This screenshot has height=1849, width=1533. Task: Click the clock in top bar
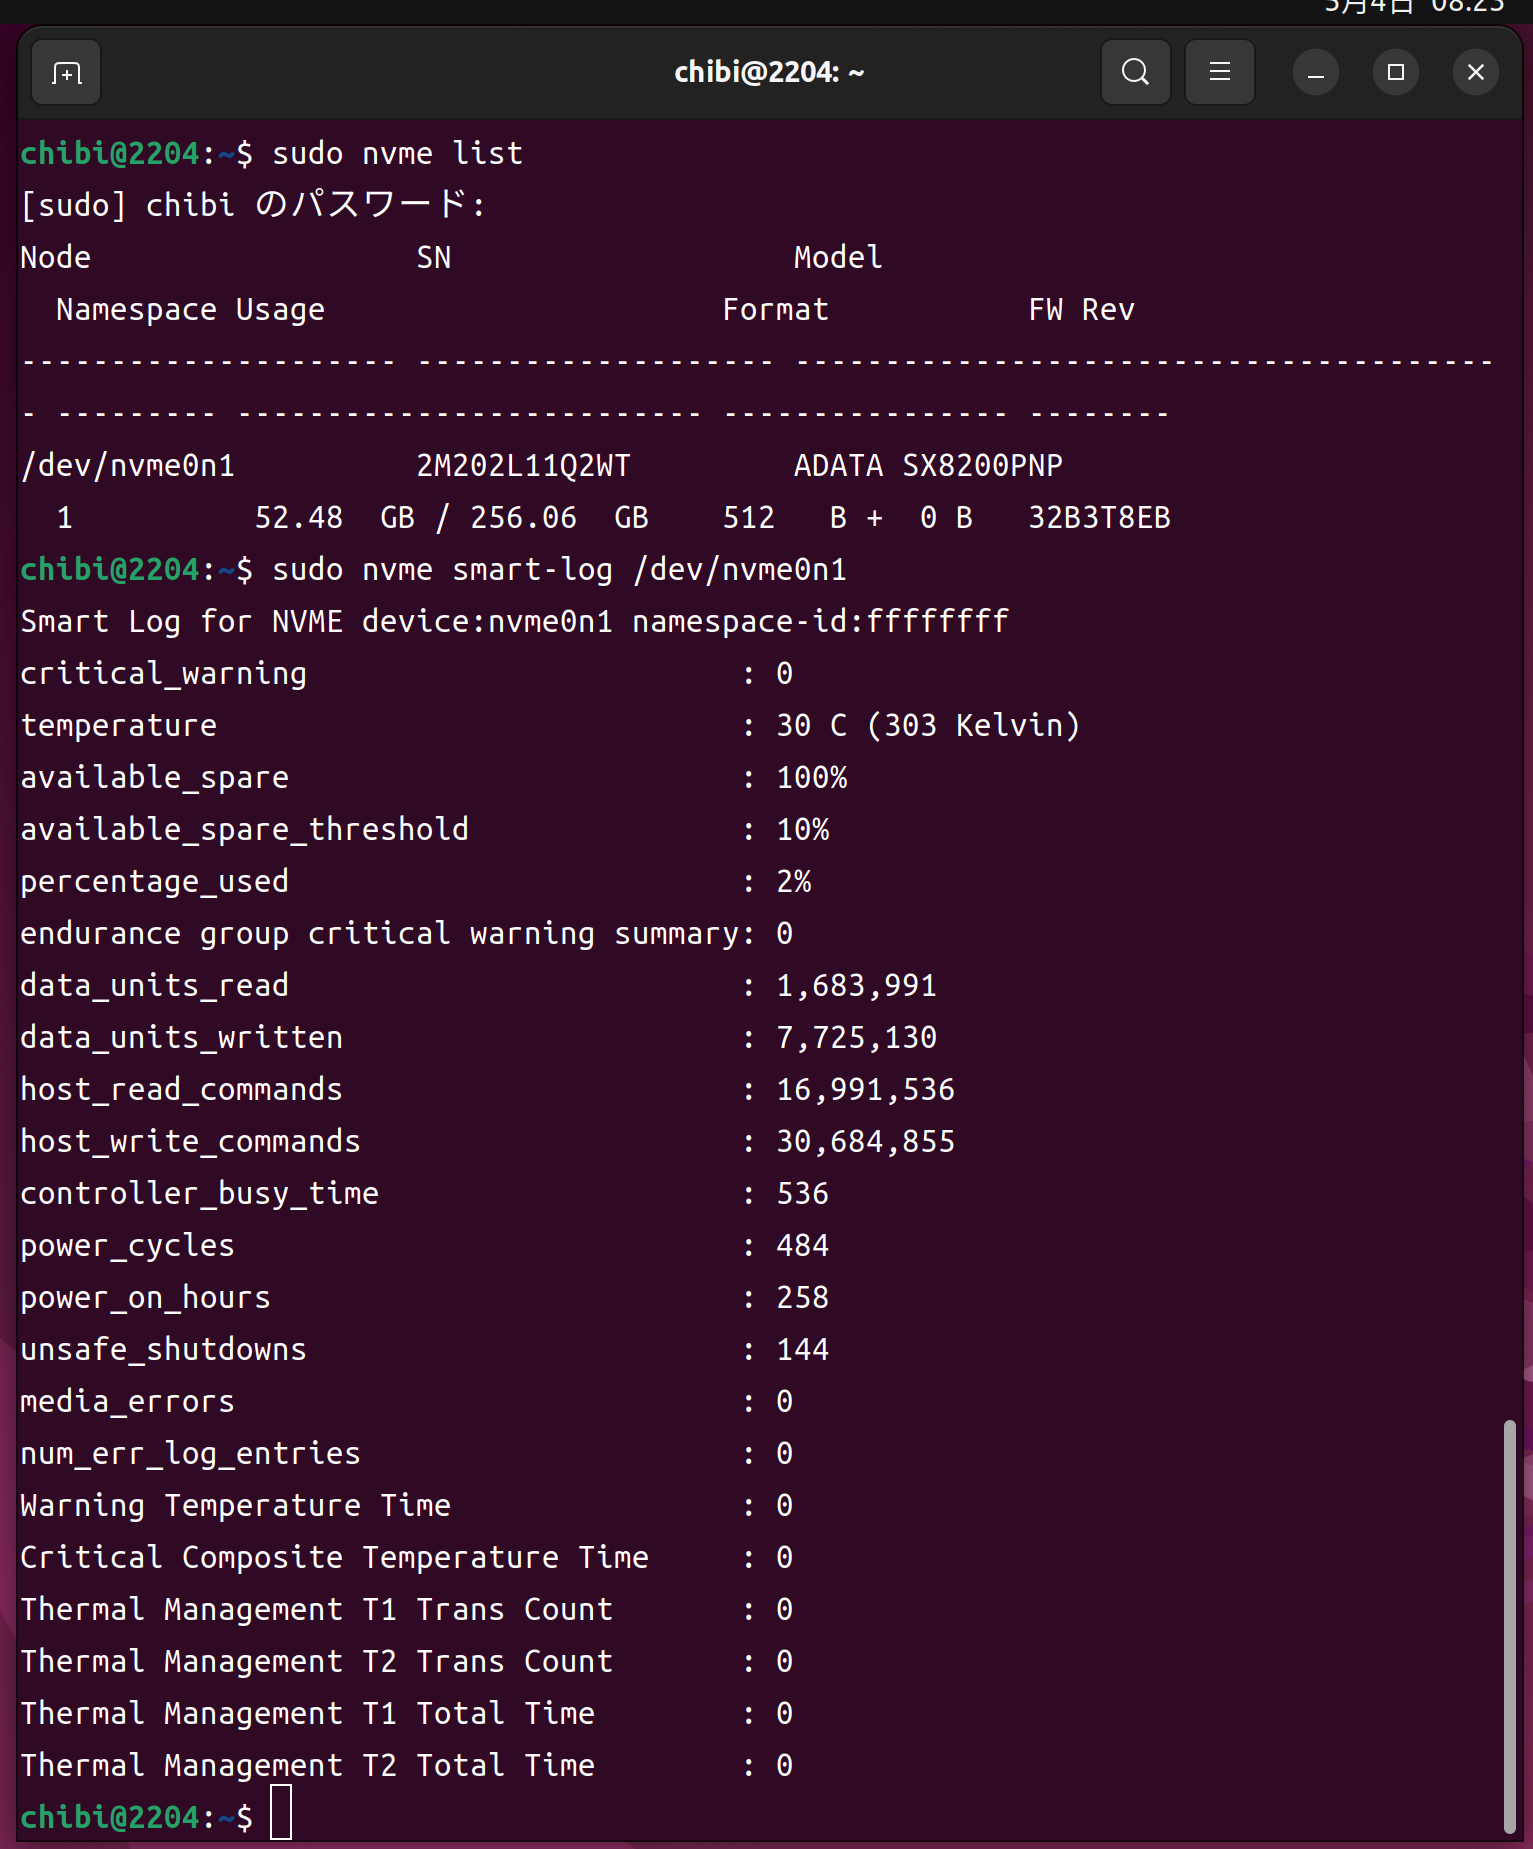pyautogui.click(x=1415, y=7)
